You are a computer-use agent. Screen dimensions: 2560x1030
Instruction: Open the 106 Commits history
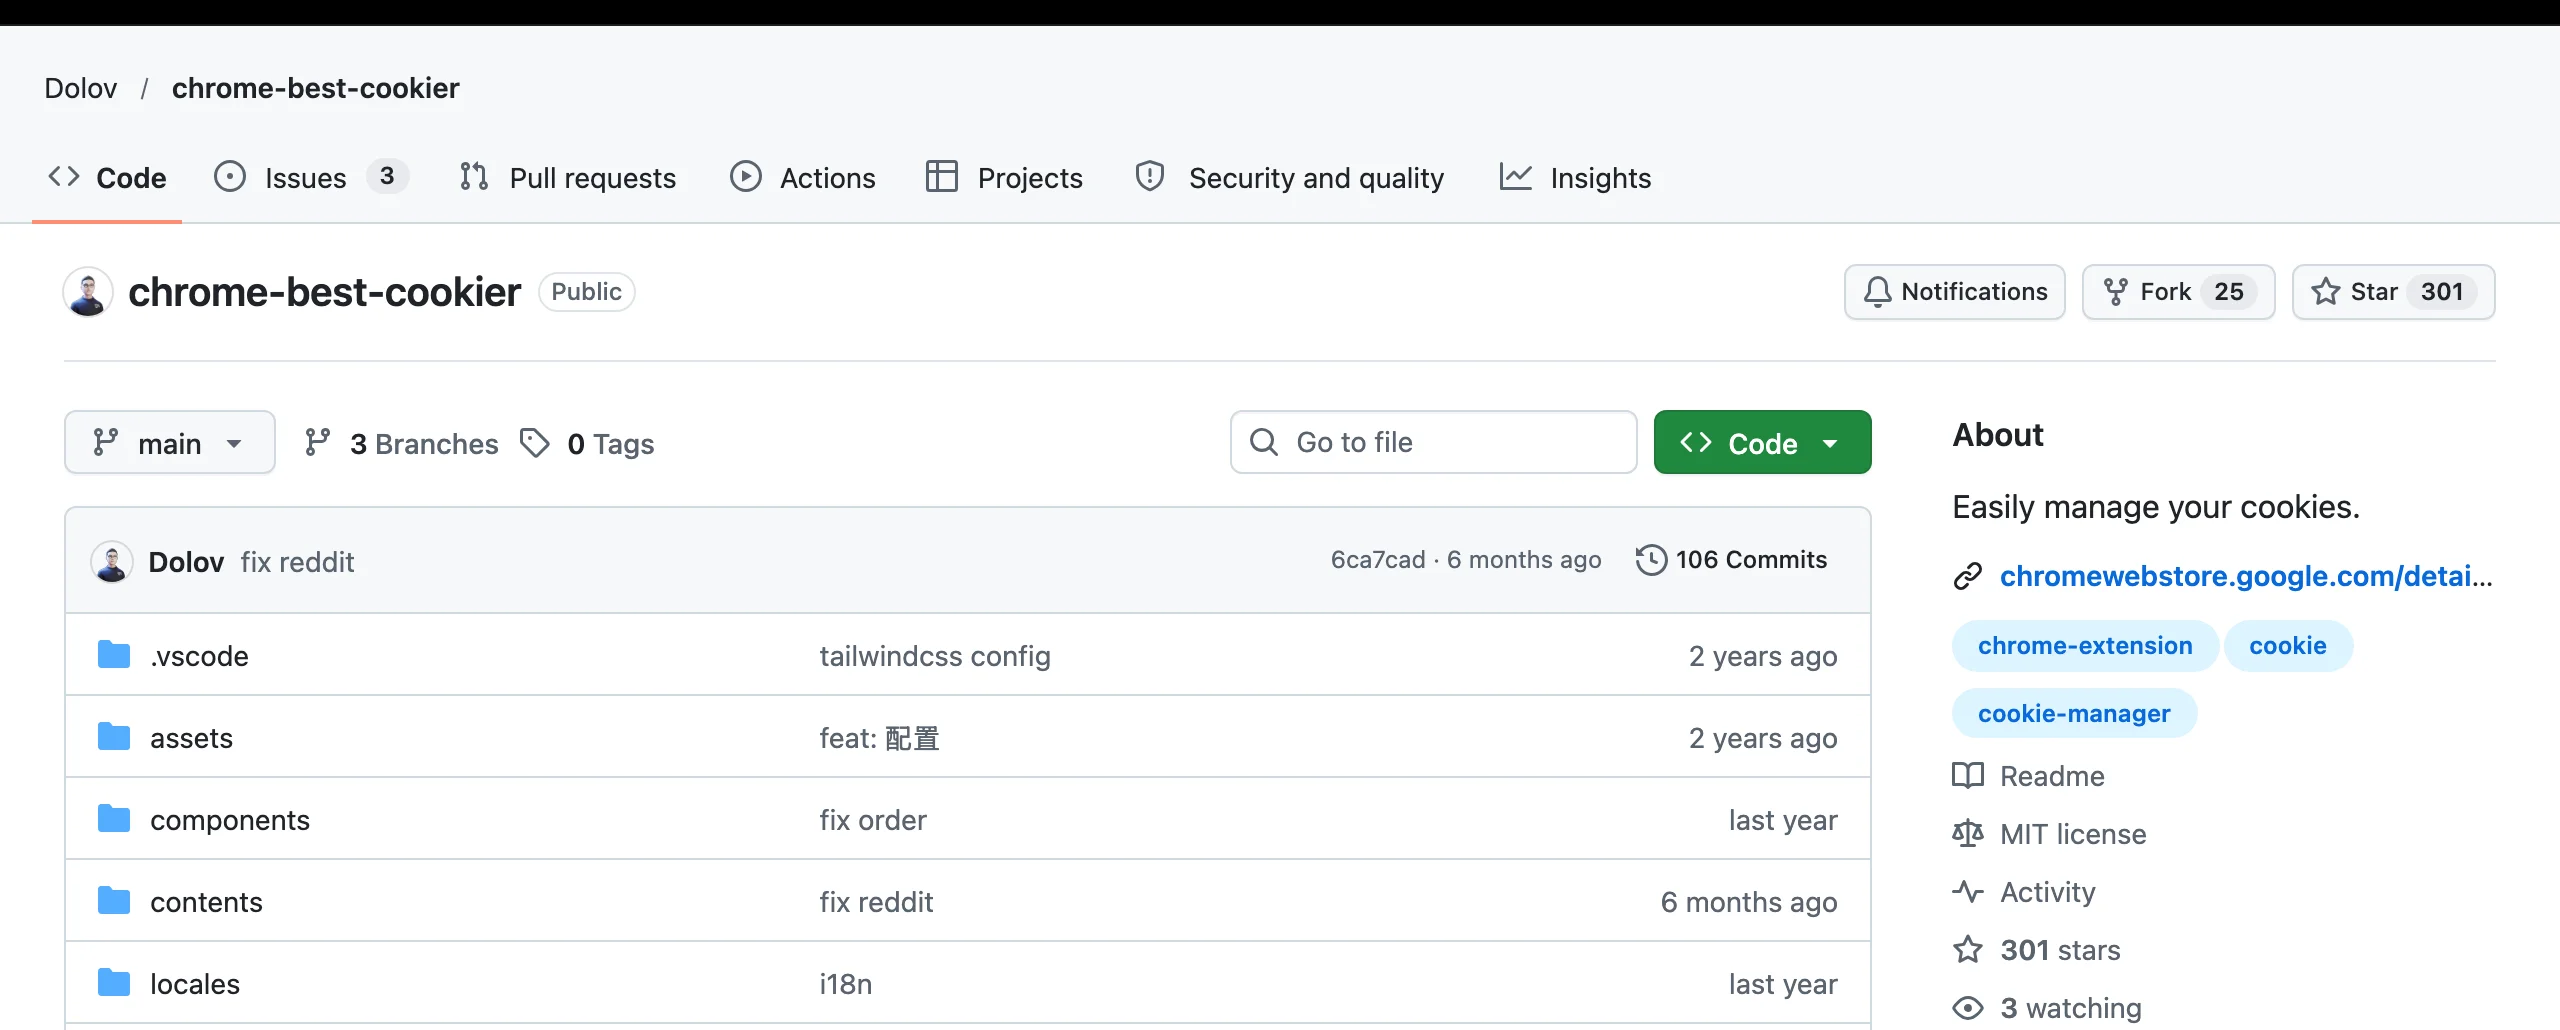click(1732, 560)
